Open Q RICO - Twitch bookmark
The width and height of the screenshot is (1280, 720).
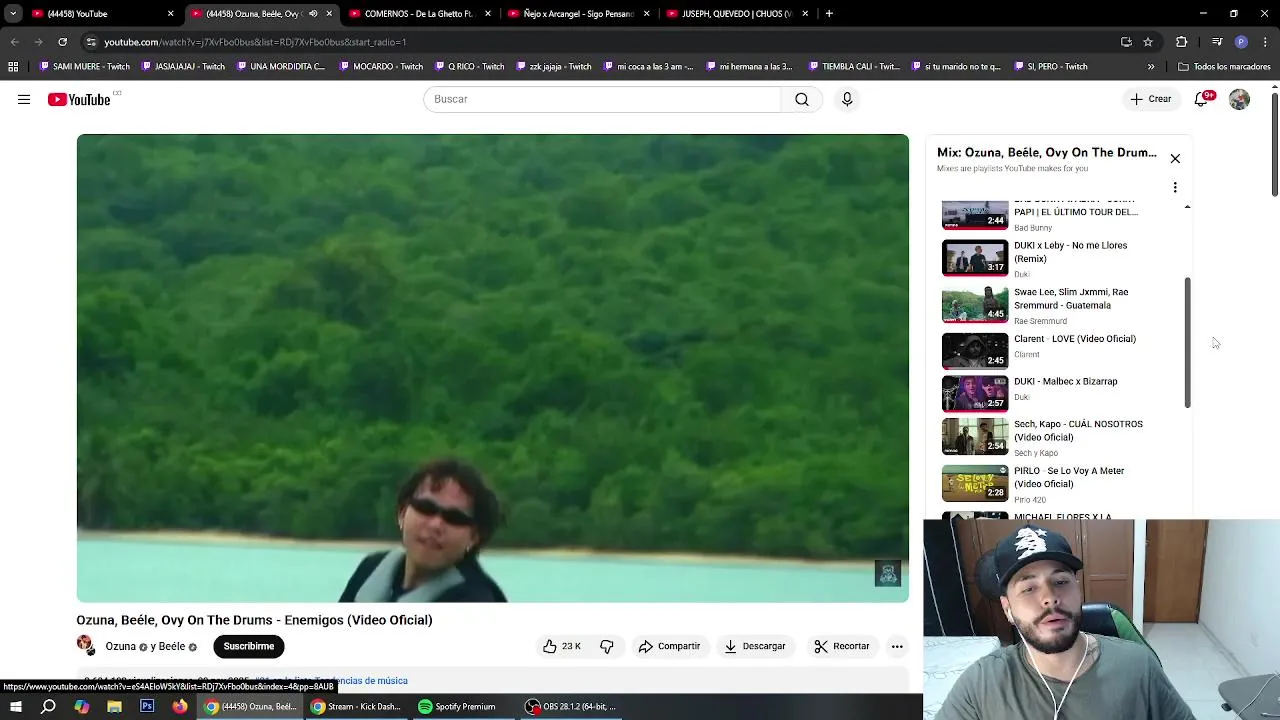click(x=469, y=67)
